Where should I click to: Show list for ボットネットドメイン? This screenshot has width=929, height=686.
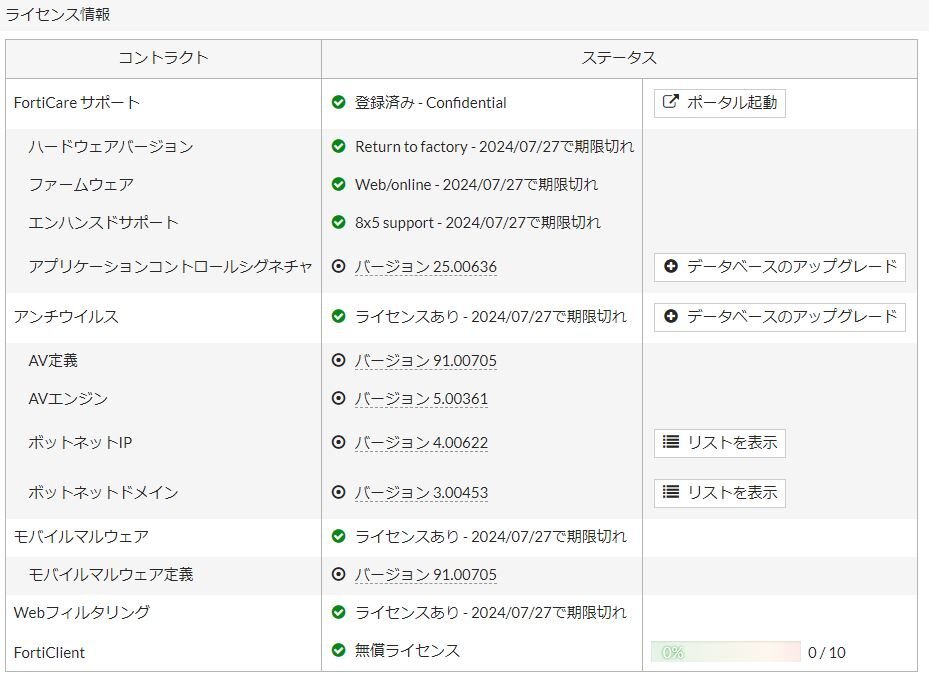pos(719,493)
